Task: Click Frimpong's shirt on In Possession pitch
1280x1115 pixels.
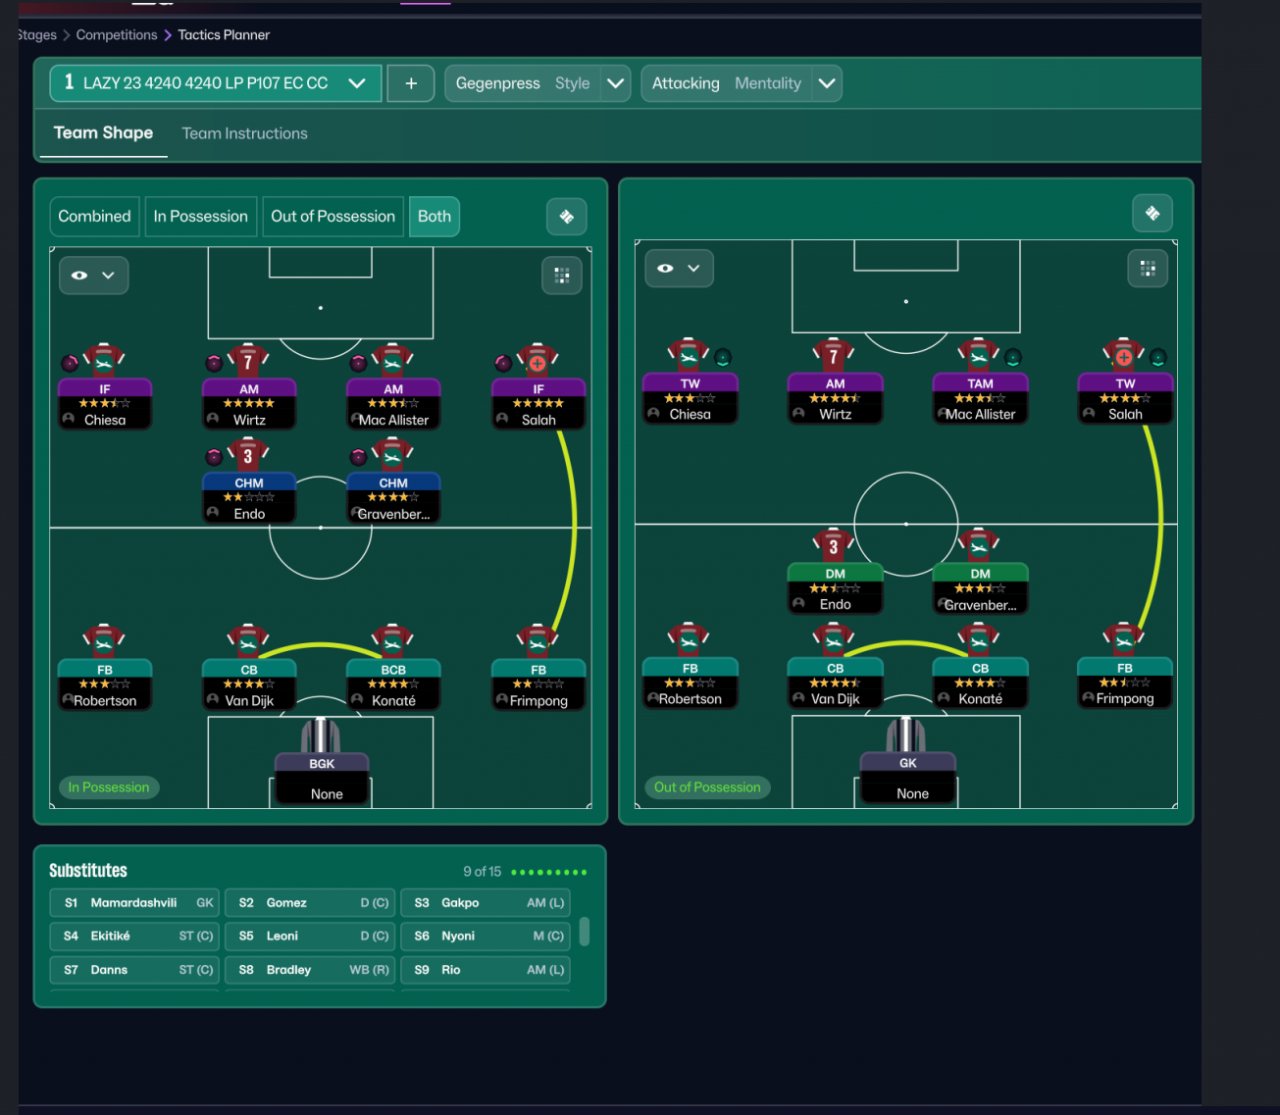Action: pos(538,641)
